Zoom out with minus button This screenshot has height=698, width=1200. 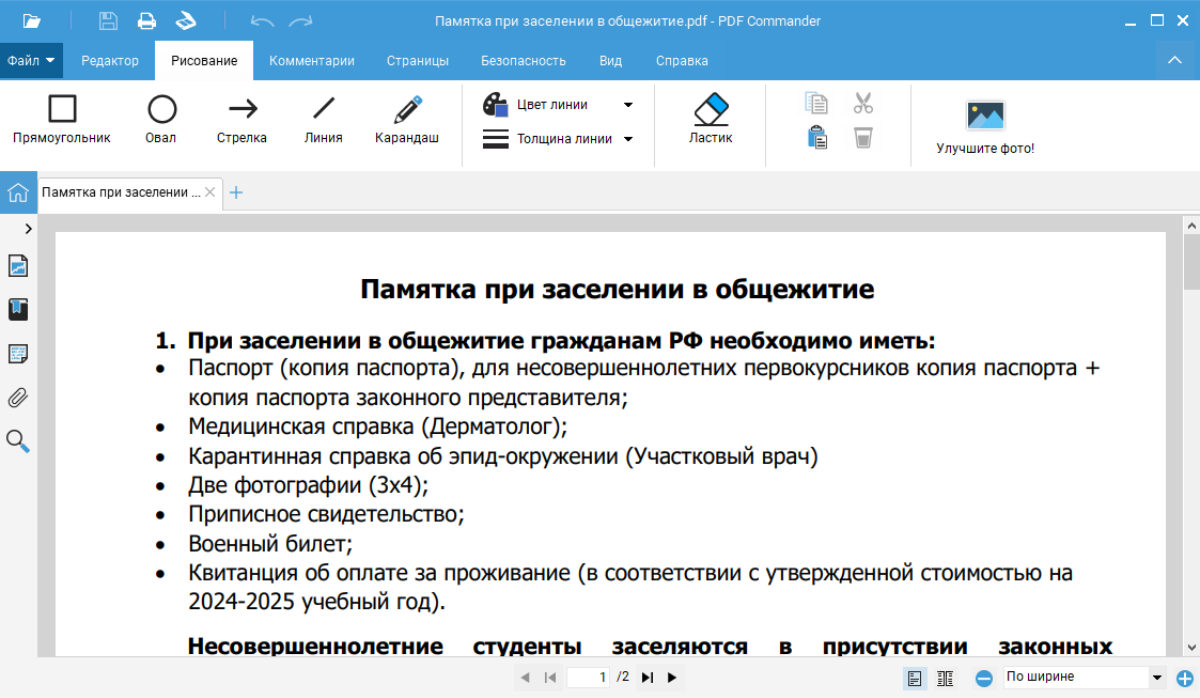tap(984, 678)
